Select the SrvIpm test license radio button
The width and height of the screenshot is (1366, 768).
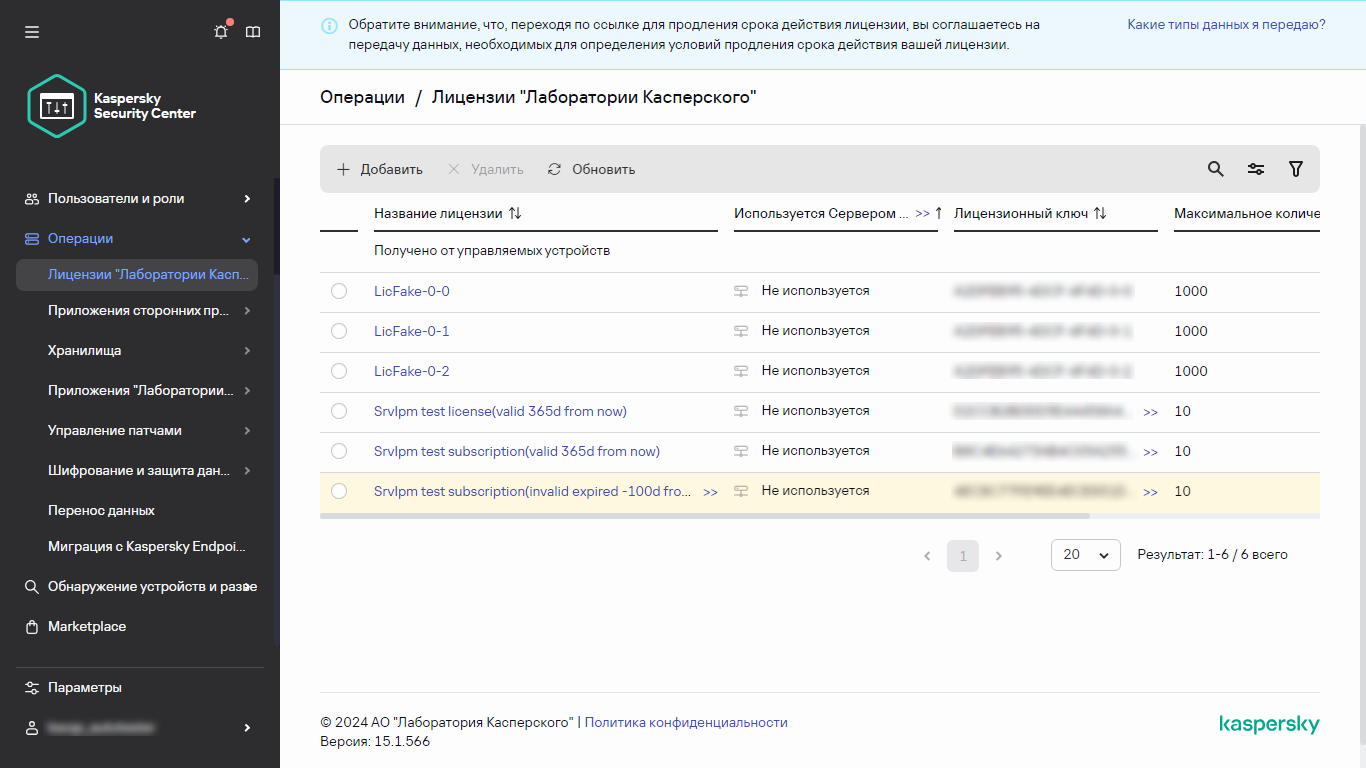339,411
